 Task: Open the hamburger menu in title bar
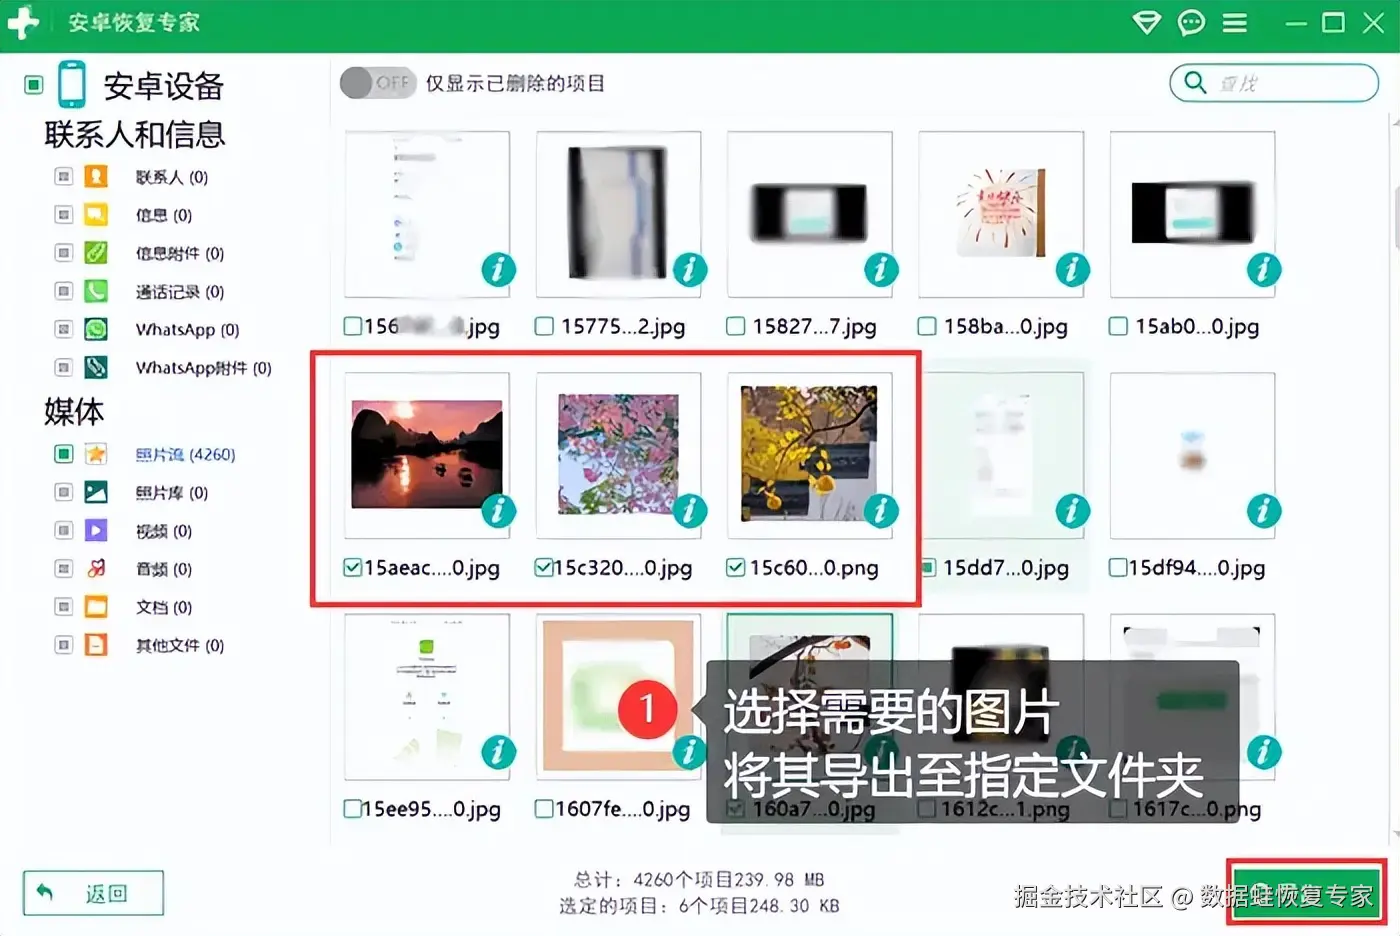(x=1235, y=23)
